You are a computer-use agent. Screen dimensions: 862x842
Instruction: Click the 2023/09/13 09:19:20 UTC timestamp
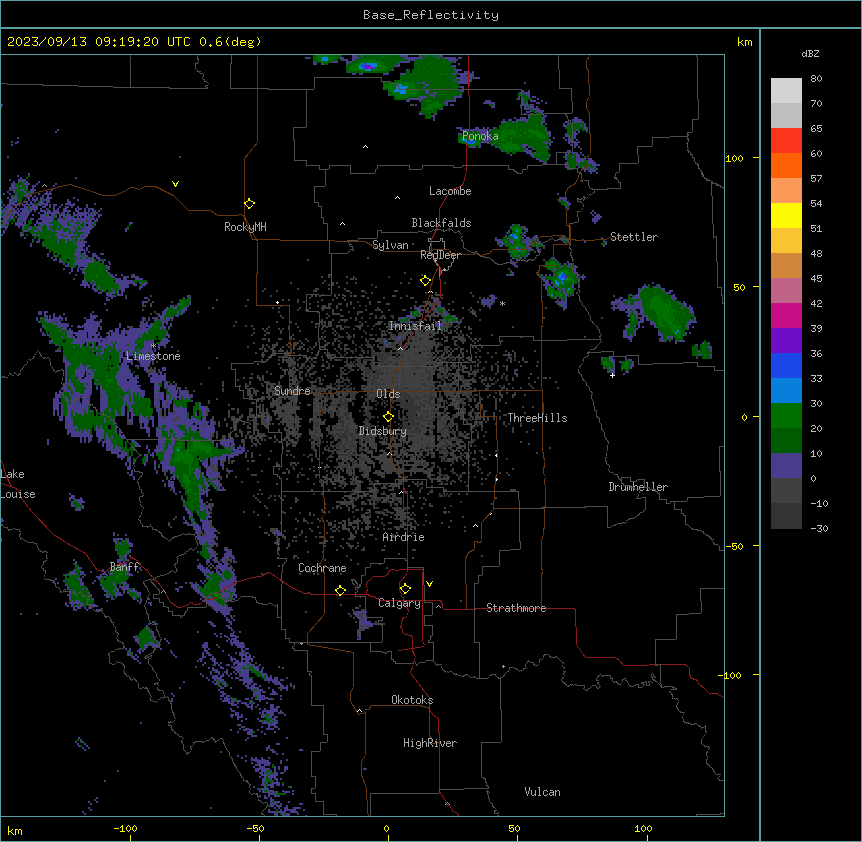pos(99,42)
